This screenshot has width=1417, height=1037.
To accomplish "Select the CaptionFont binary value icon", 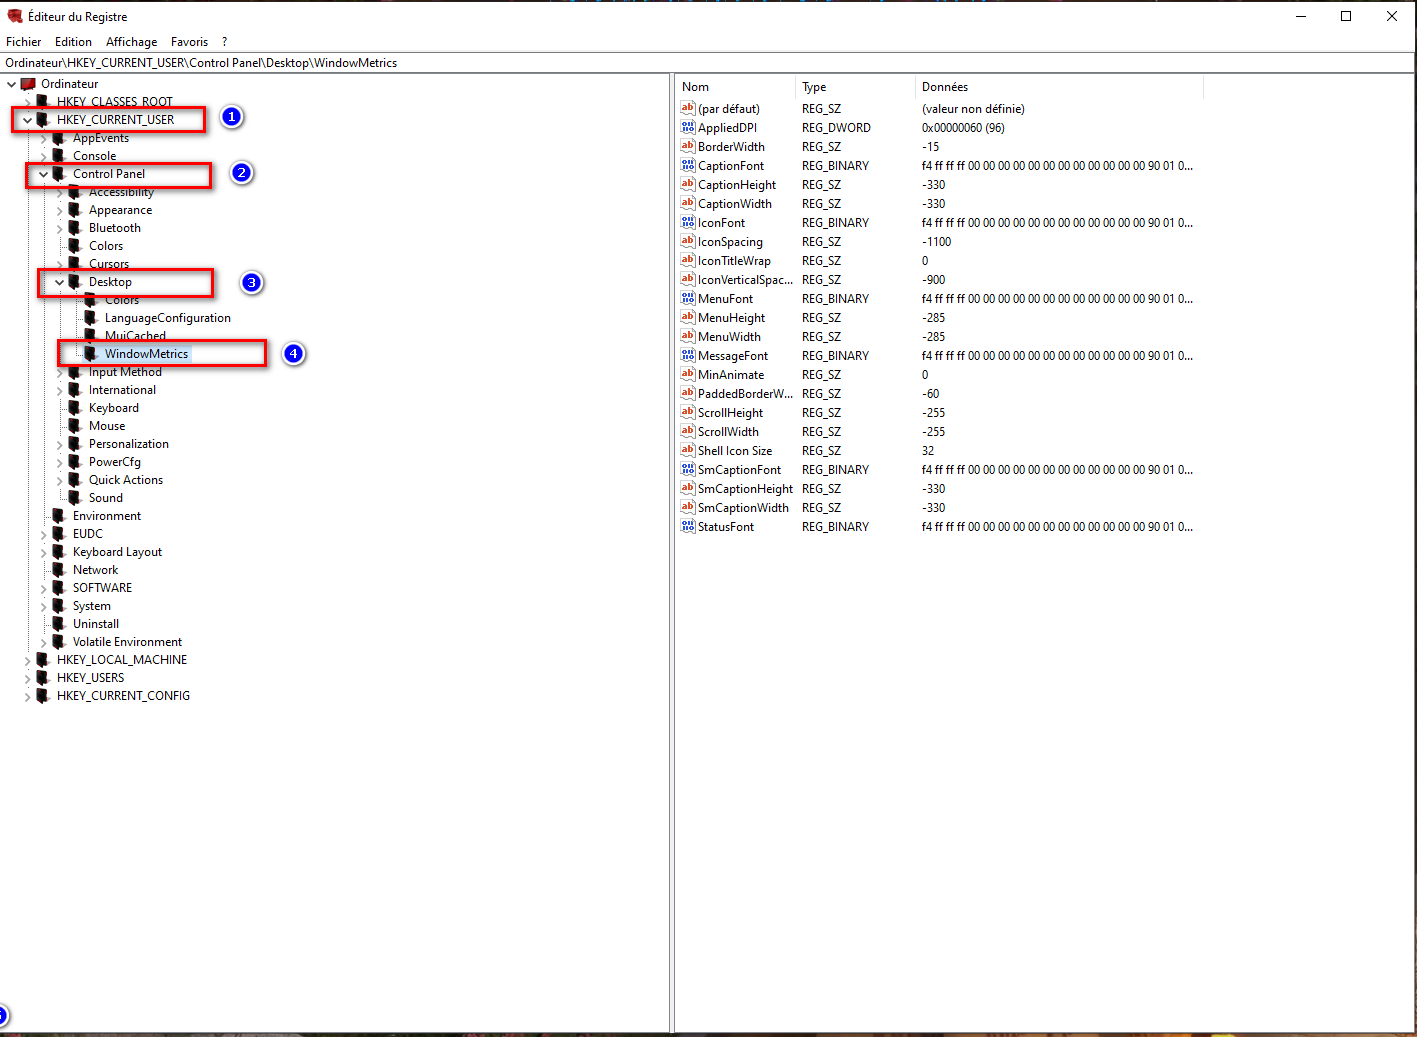I will point(687,166).
